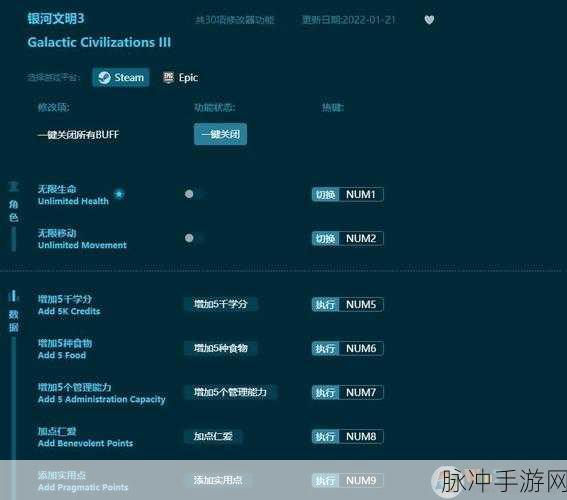
Task: Click the 添加实用点 apply button
Action: point(218,480)
